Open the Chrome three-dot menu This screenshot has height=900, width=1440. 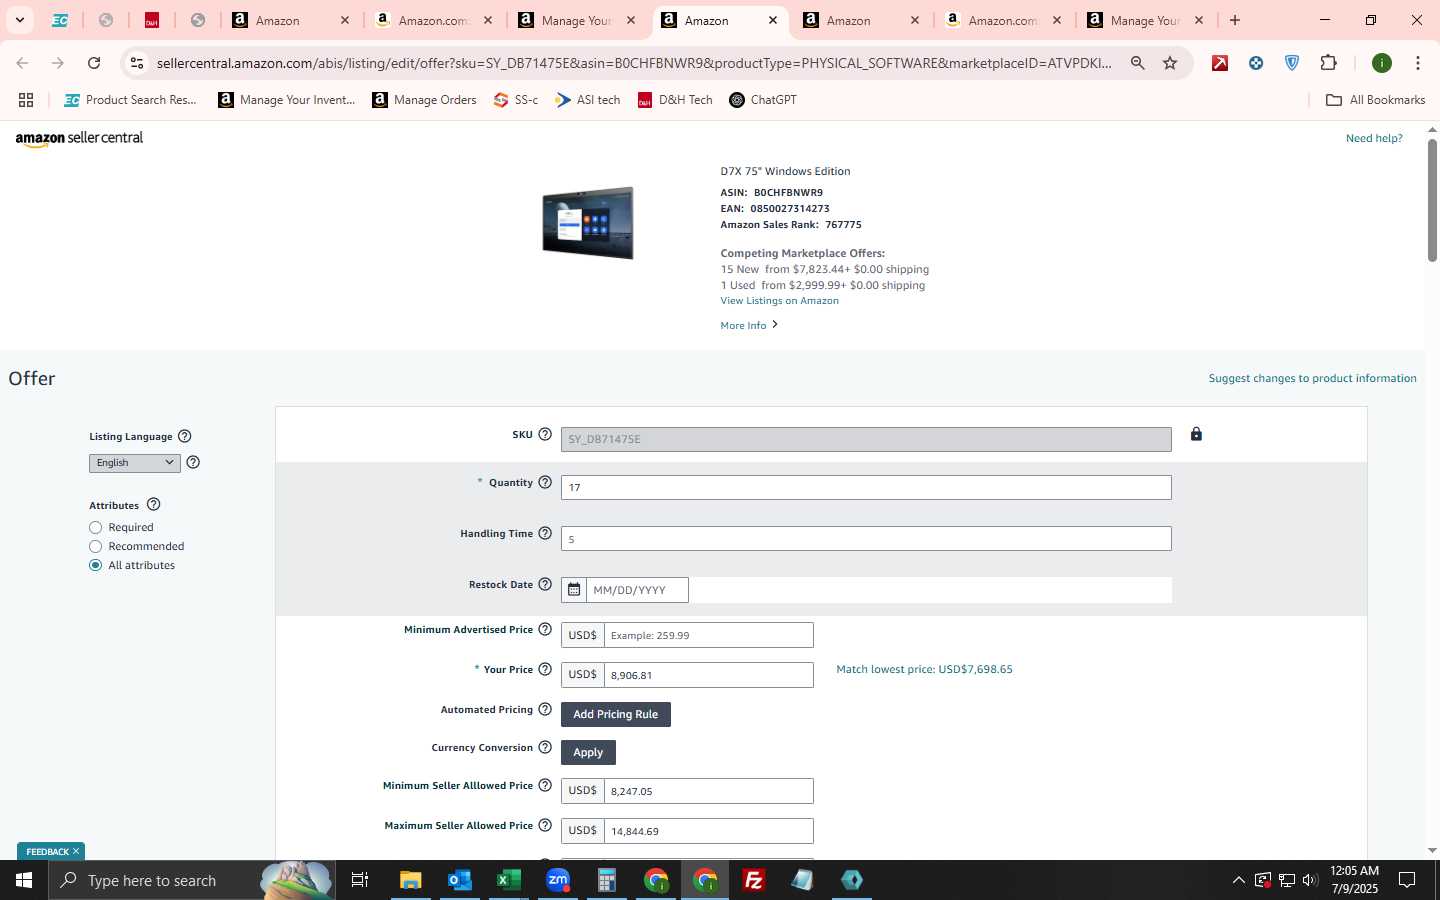1417,63
